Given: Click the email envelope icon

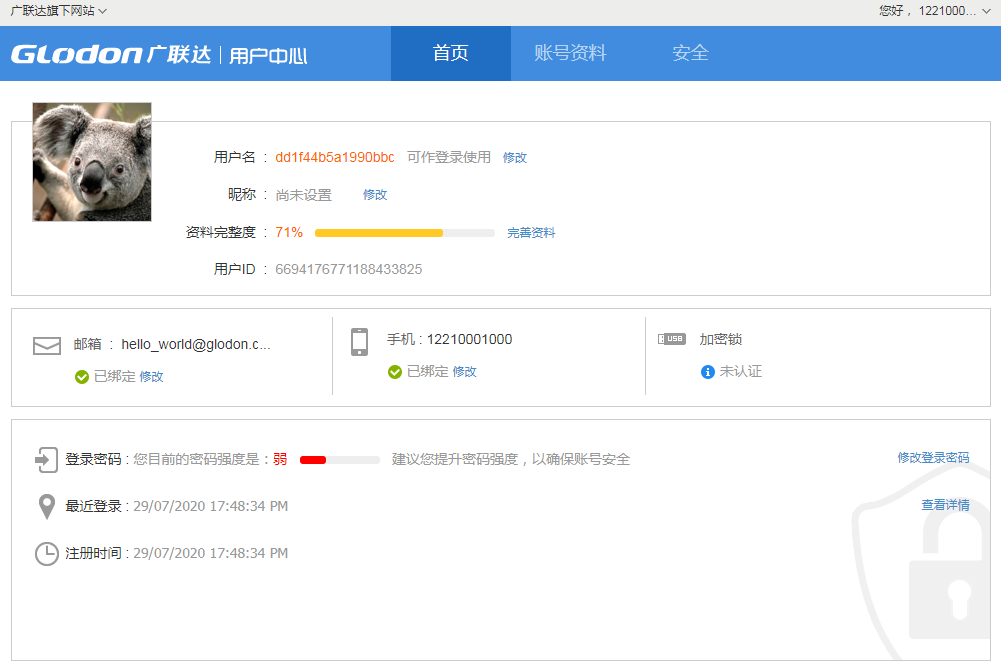Looking at the screenshot, I should tap(47, 346).
